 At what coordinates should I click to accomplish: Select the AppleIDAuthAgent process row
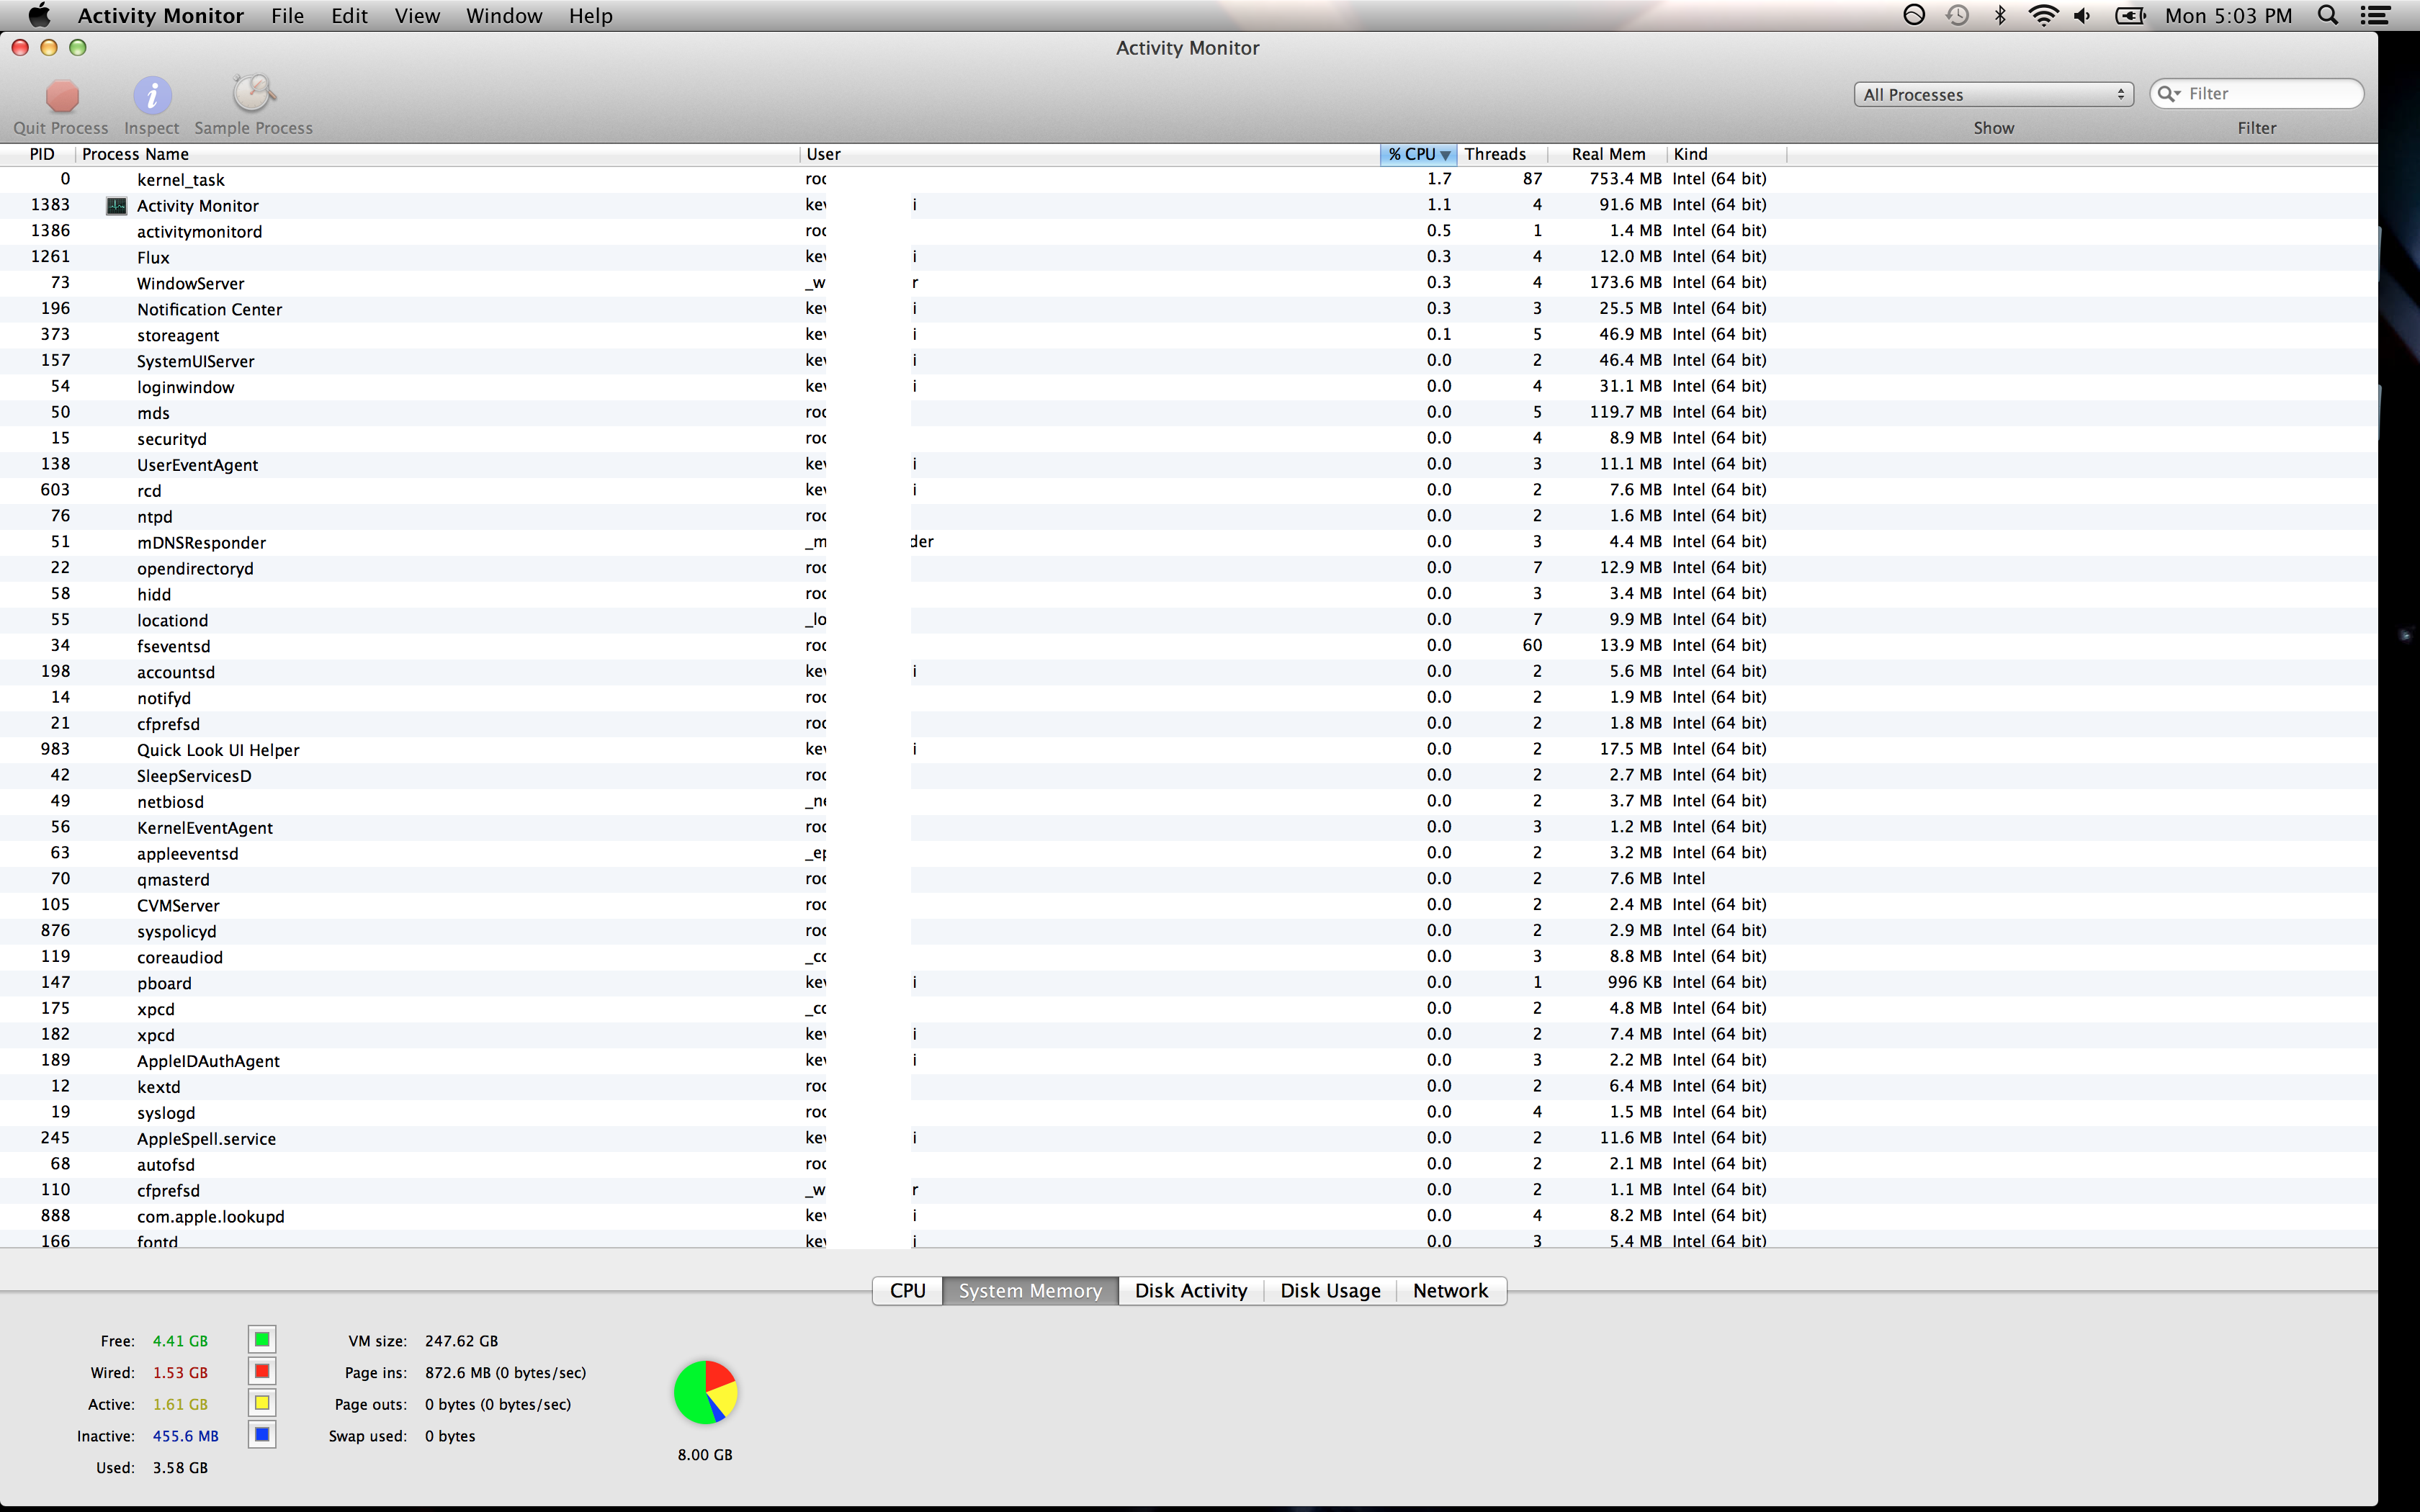click(x=1188, y=1061)
